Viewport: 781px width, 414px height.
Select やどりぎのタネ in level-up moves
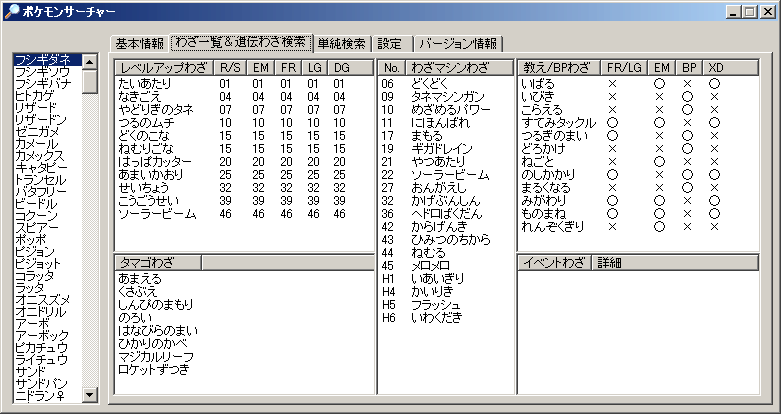coord(156,110)
